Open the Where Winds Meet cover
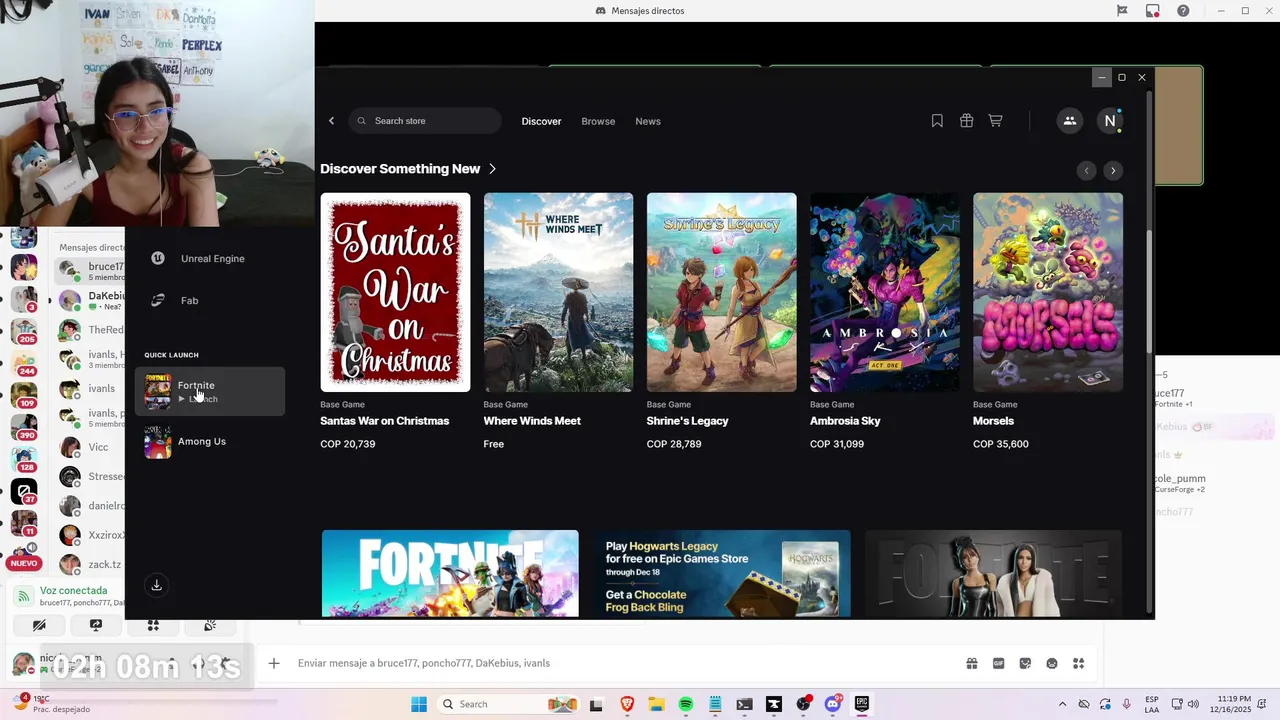 click(558, 292)
